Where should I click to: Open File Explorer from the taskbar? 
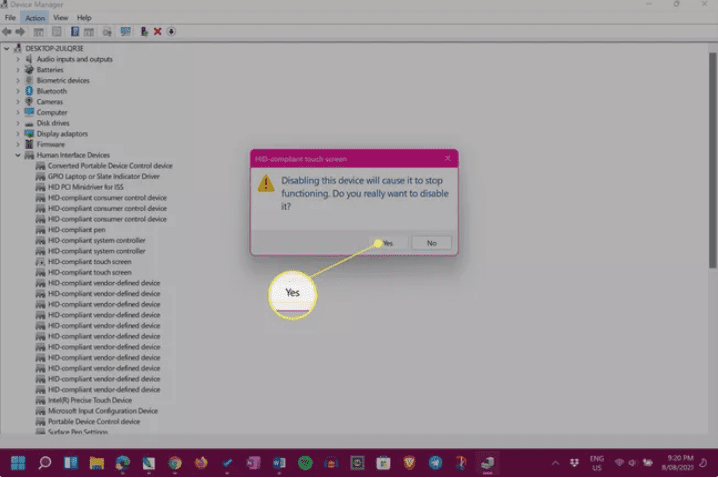point(97,462)
